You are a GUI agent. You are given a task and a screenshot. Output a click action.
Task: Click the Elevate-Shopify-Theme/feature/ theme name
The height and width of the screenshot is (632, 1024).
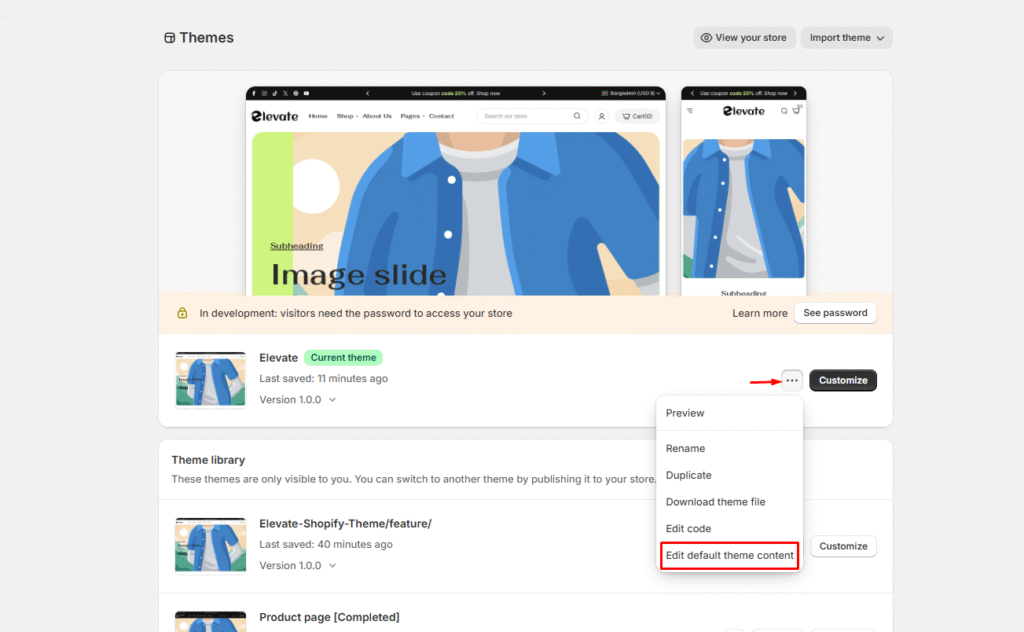[345, 524]
